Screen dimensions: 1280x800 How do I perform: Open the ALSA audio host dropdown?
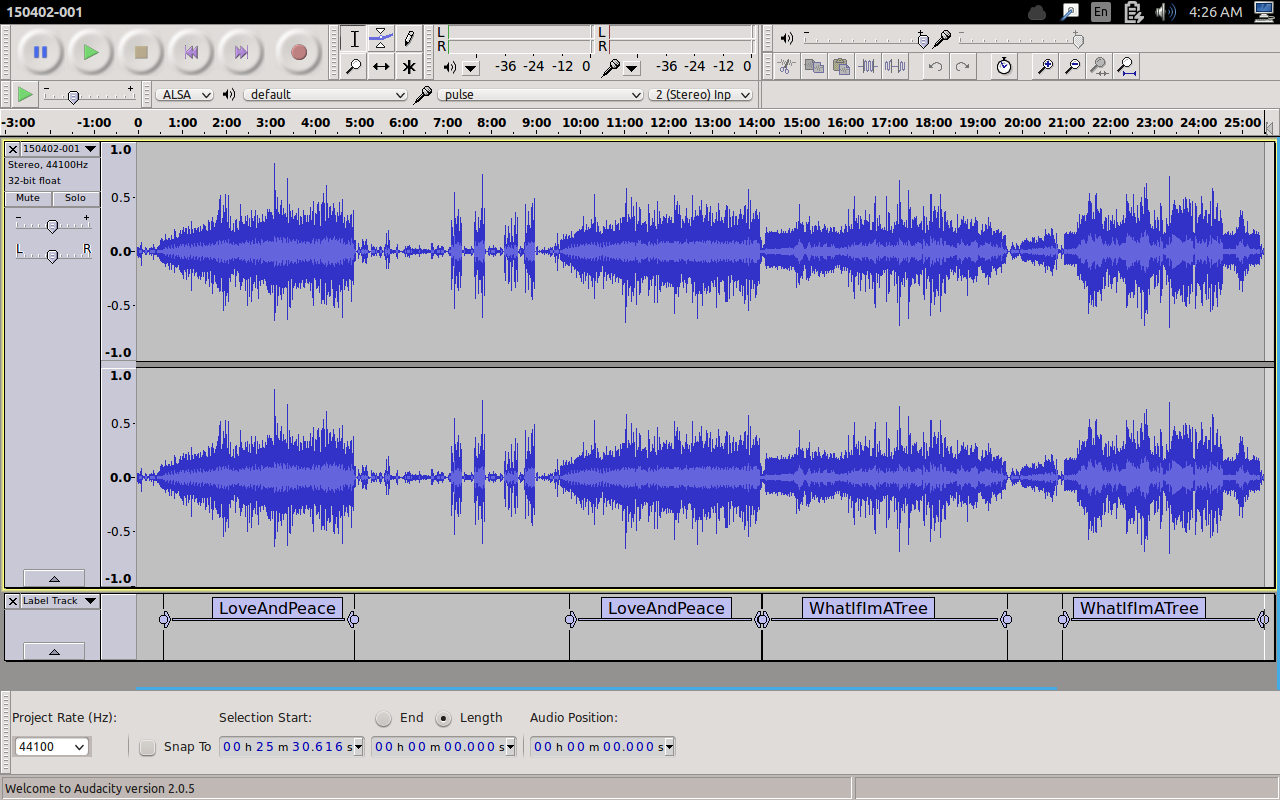pos(185,94)
